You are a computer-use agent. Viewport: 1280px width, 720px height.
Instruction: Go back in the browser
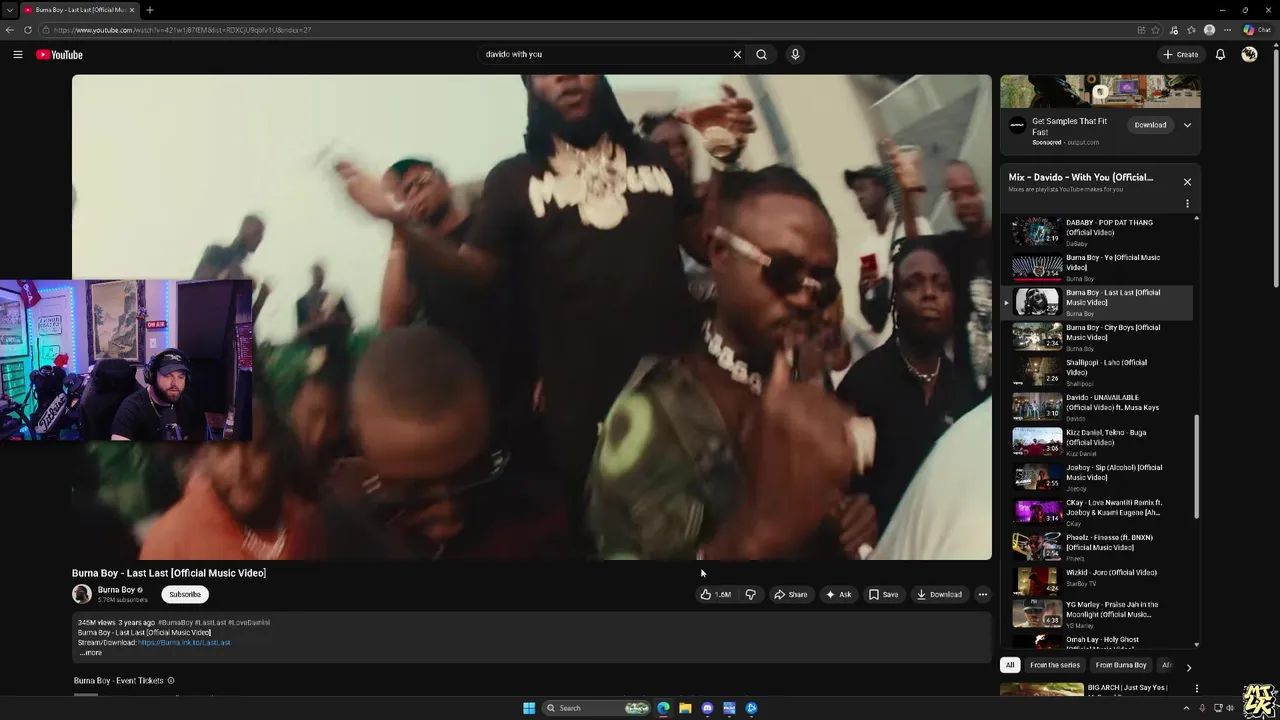[9, 30]
